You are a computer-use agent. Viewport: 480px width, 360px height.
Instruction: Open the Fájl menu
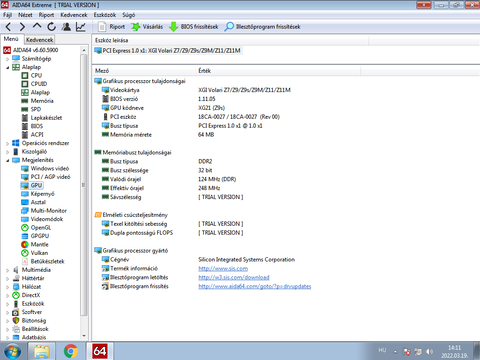7,15
